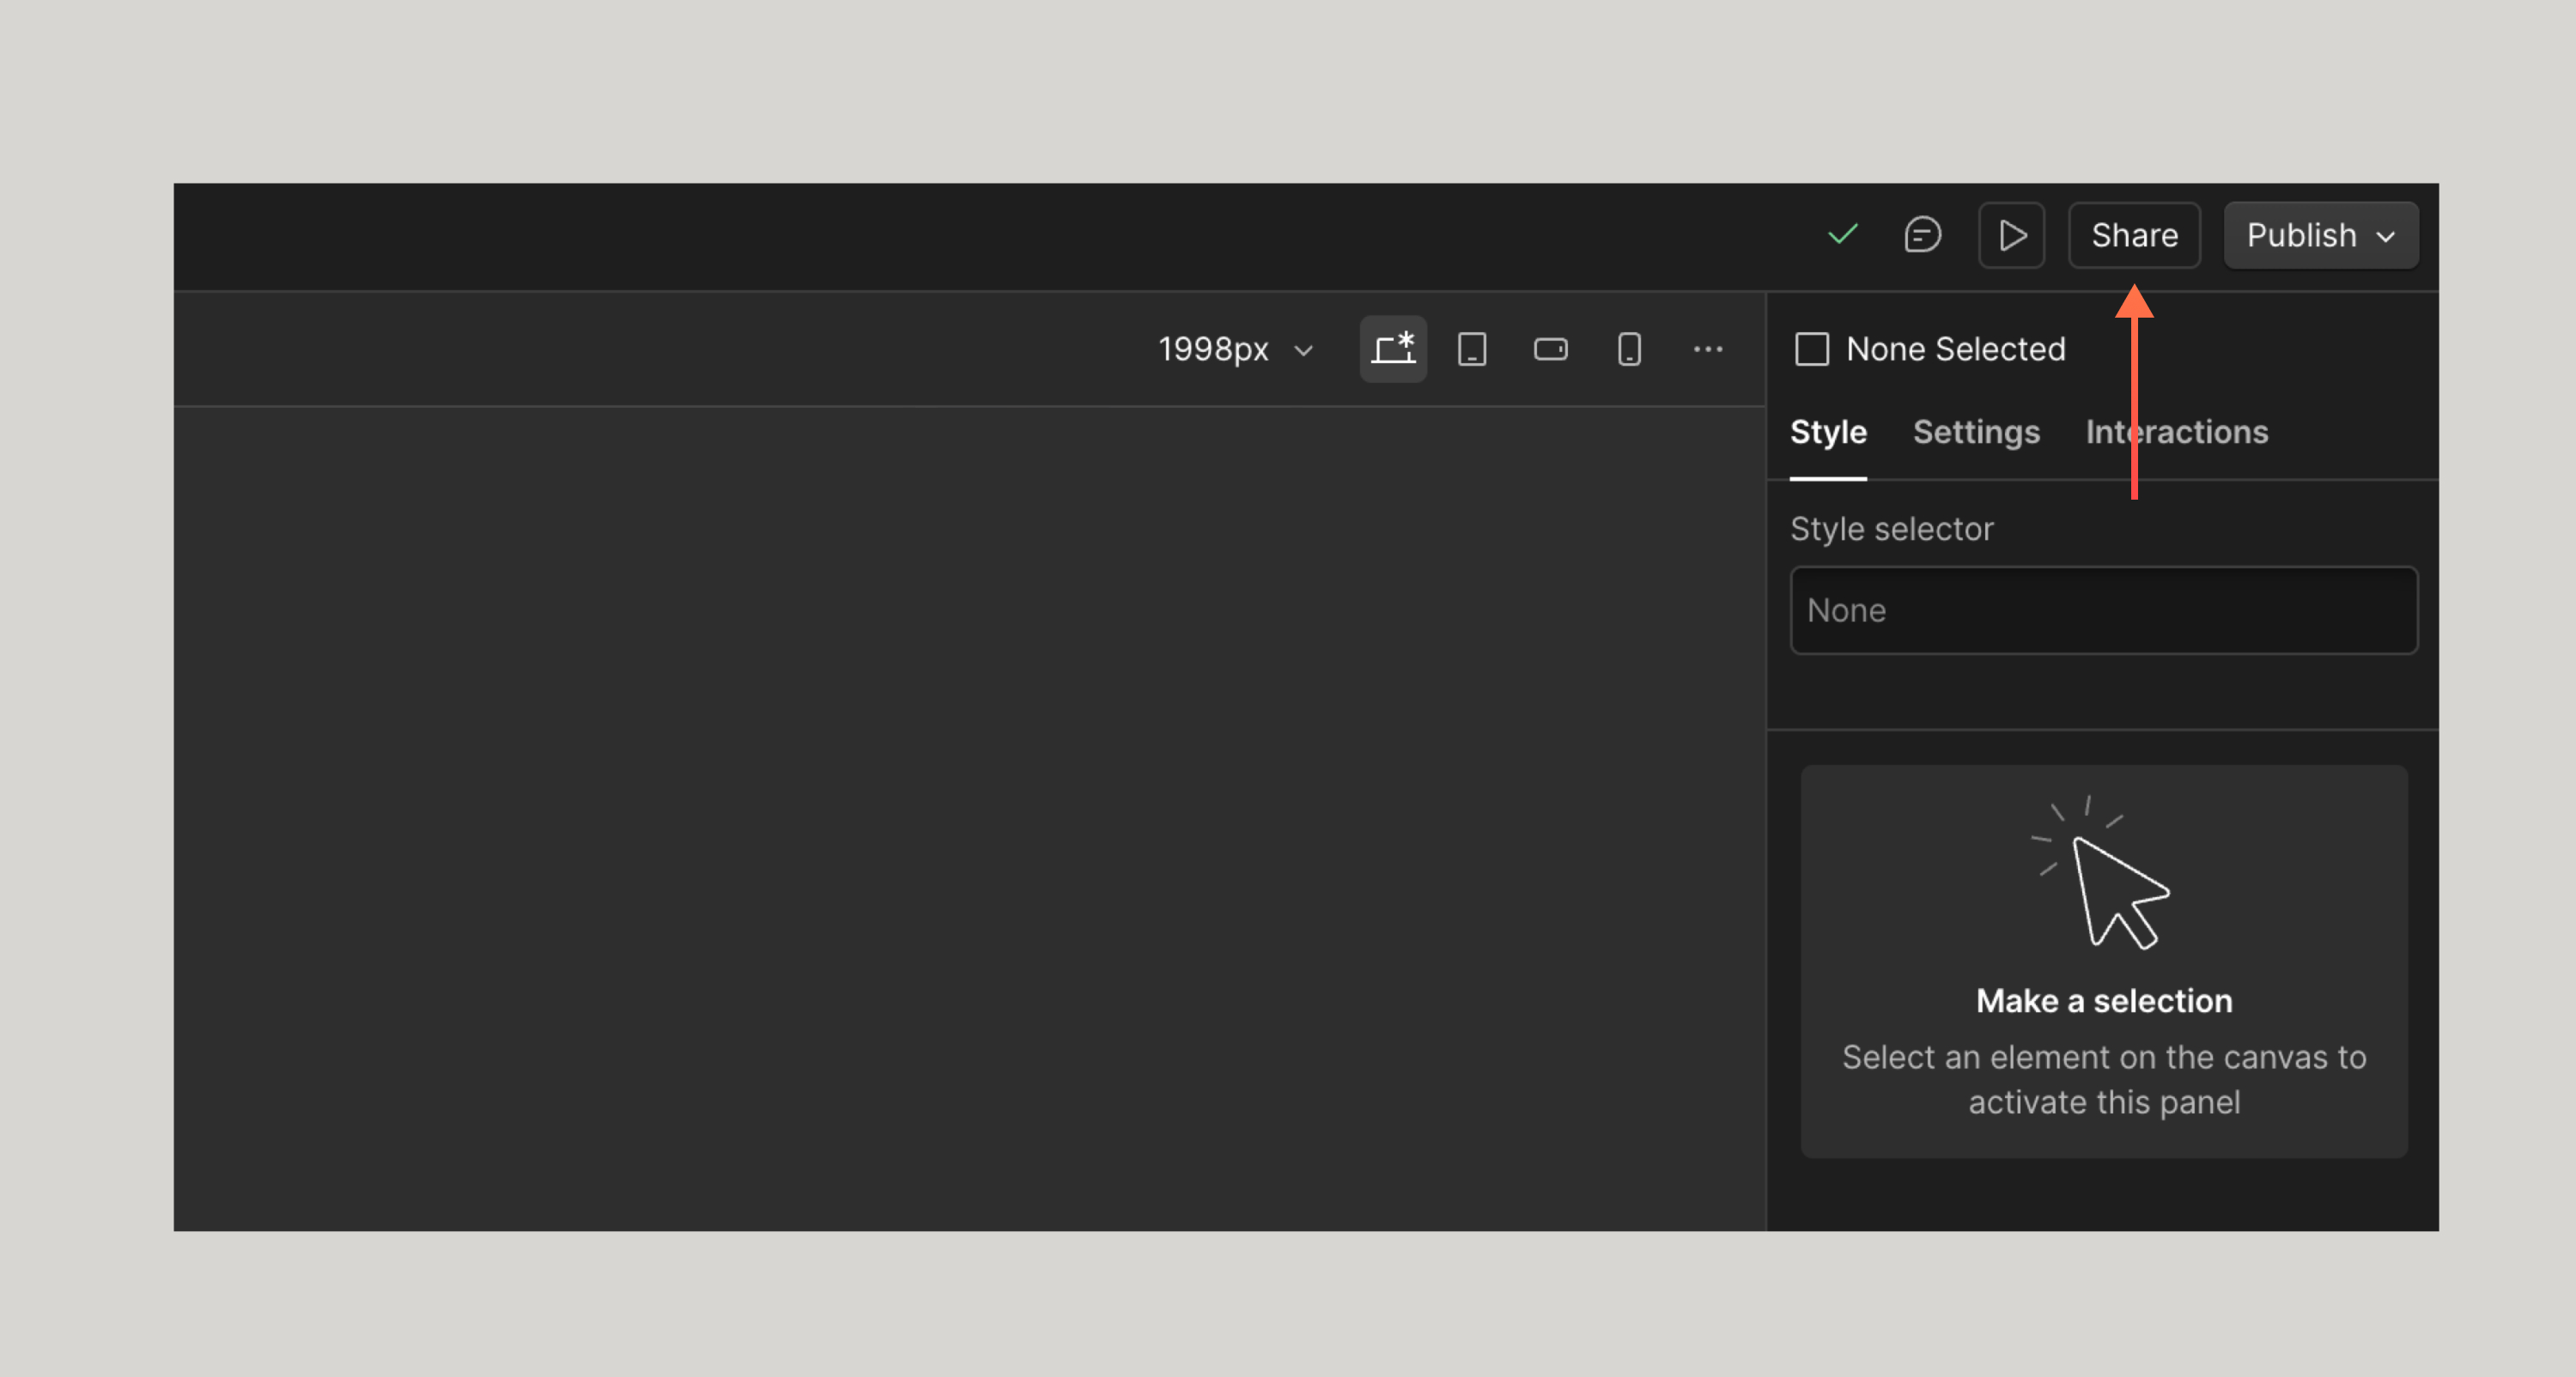2576x1377 pixels.
Task: Switch to Mobile landscape breakpoint icon
Action: (x=1550, y=349)
